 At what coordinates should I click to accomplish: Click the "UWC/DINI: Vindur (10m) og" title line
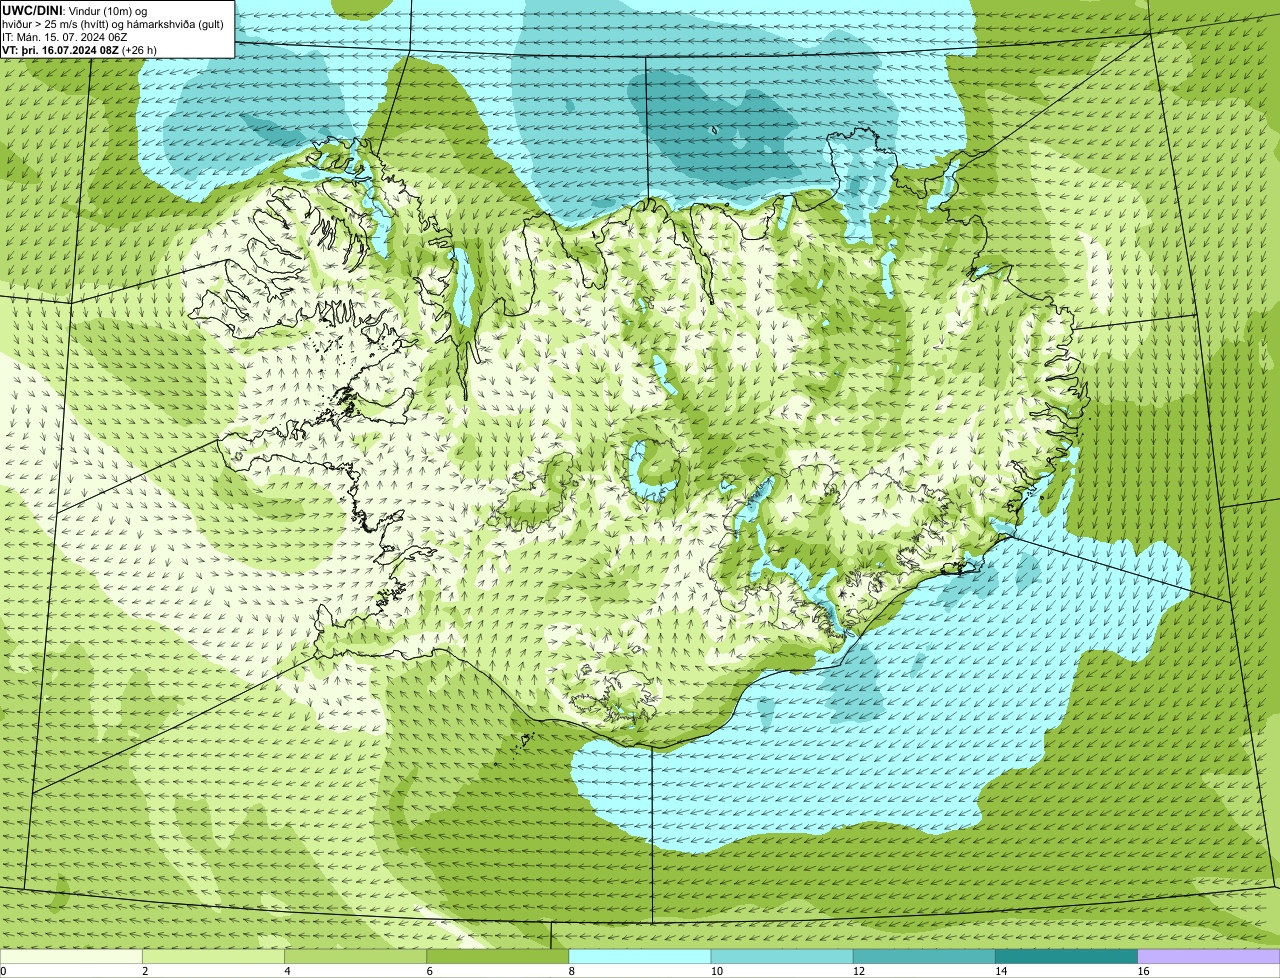[75, 10]
